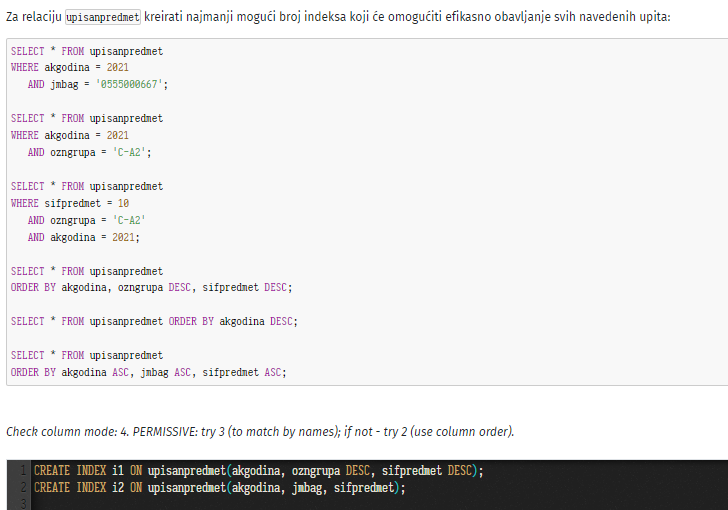
Task: Click the upisanpredmet inline code label
Action: pyautogui.click(x=103, y=17)
